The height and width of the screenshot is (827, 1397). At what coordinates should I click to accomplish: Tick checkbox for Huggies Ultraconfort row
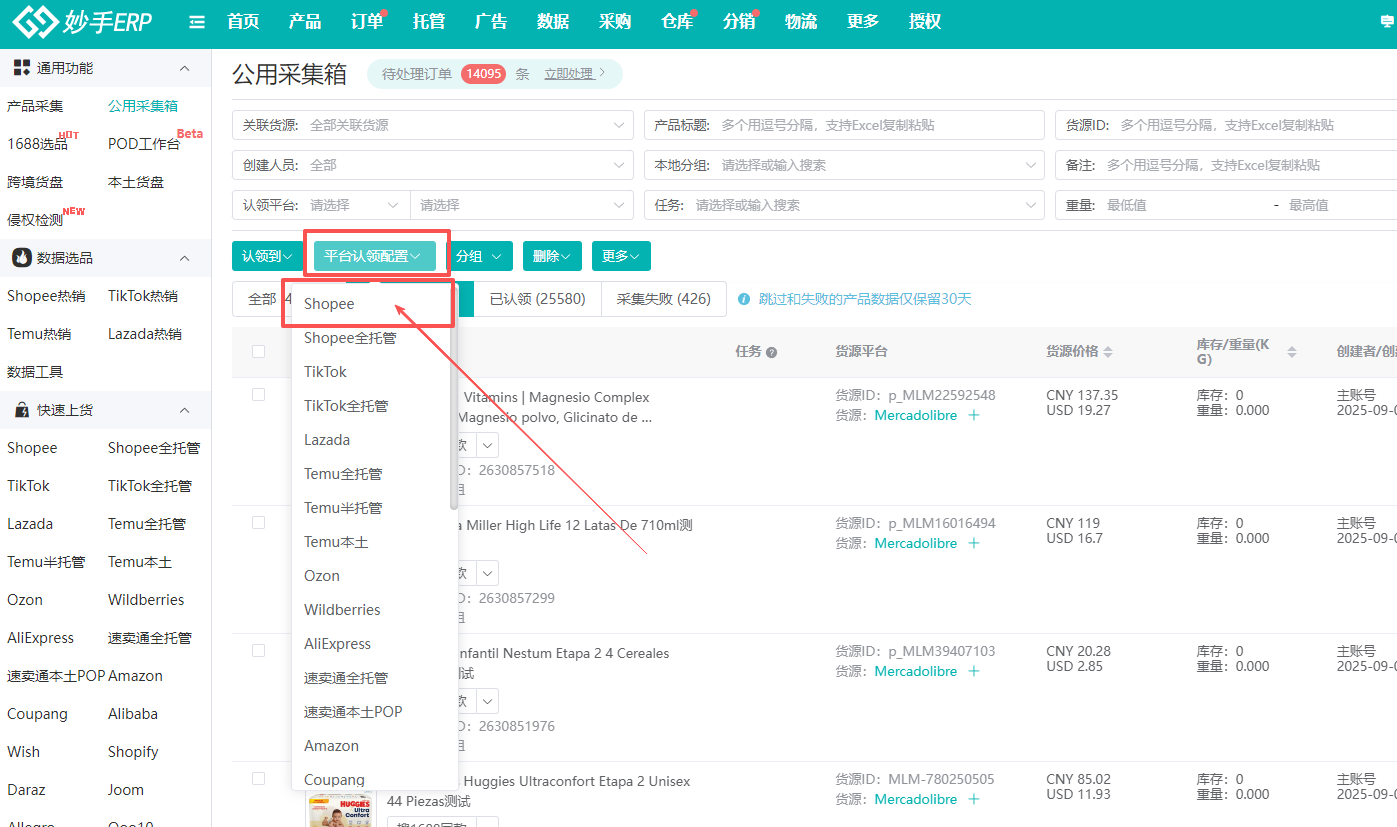coord(259,778)
